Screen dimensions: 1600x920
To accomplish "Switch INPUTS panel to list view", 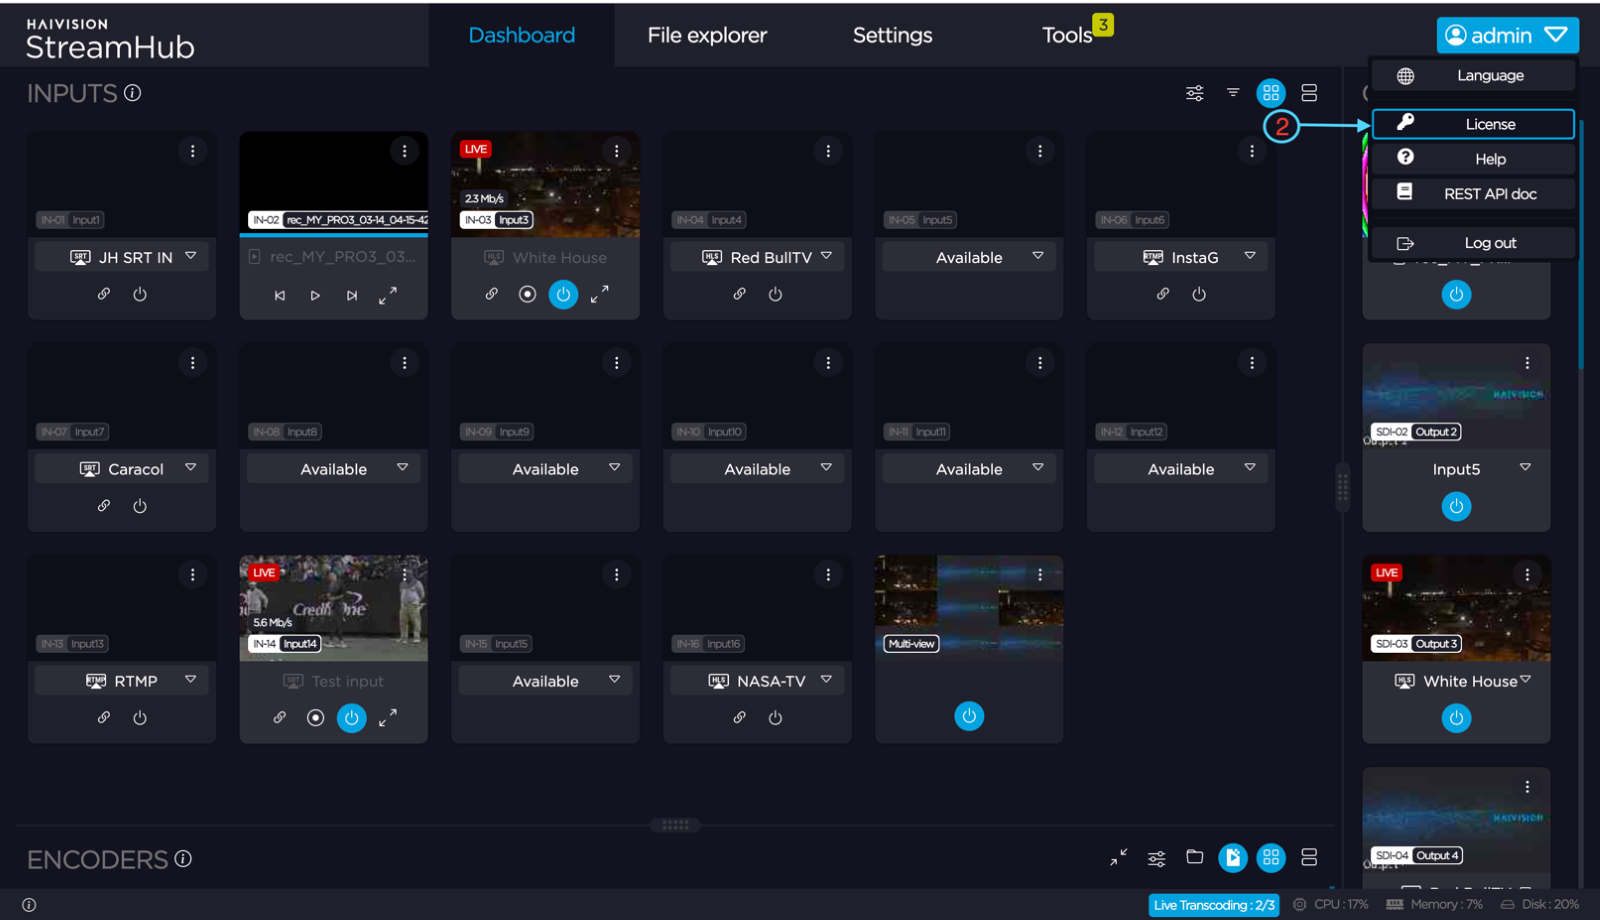I will coord(1309,93).
